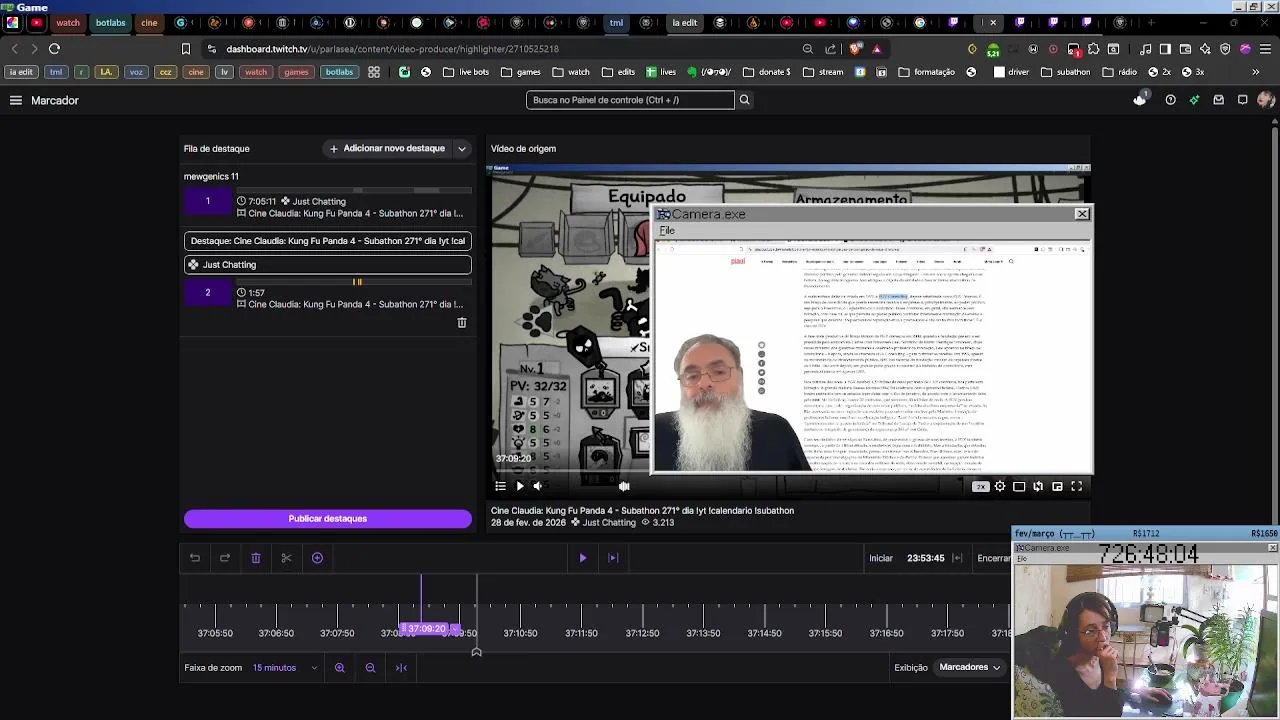Click the browser address bar URL
The width and height of the screenshot is (1280, 720).
[392, 49]
